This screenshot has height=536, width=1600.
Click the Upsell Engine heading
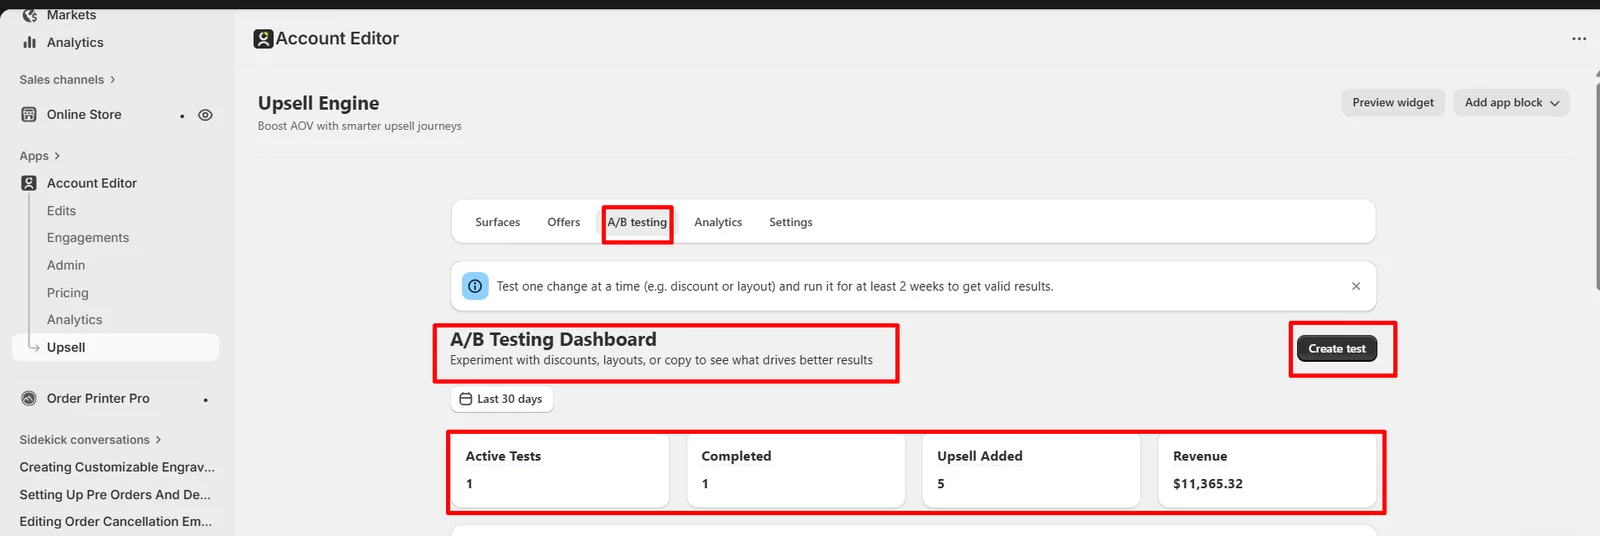point(318,103)
